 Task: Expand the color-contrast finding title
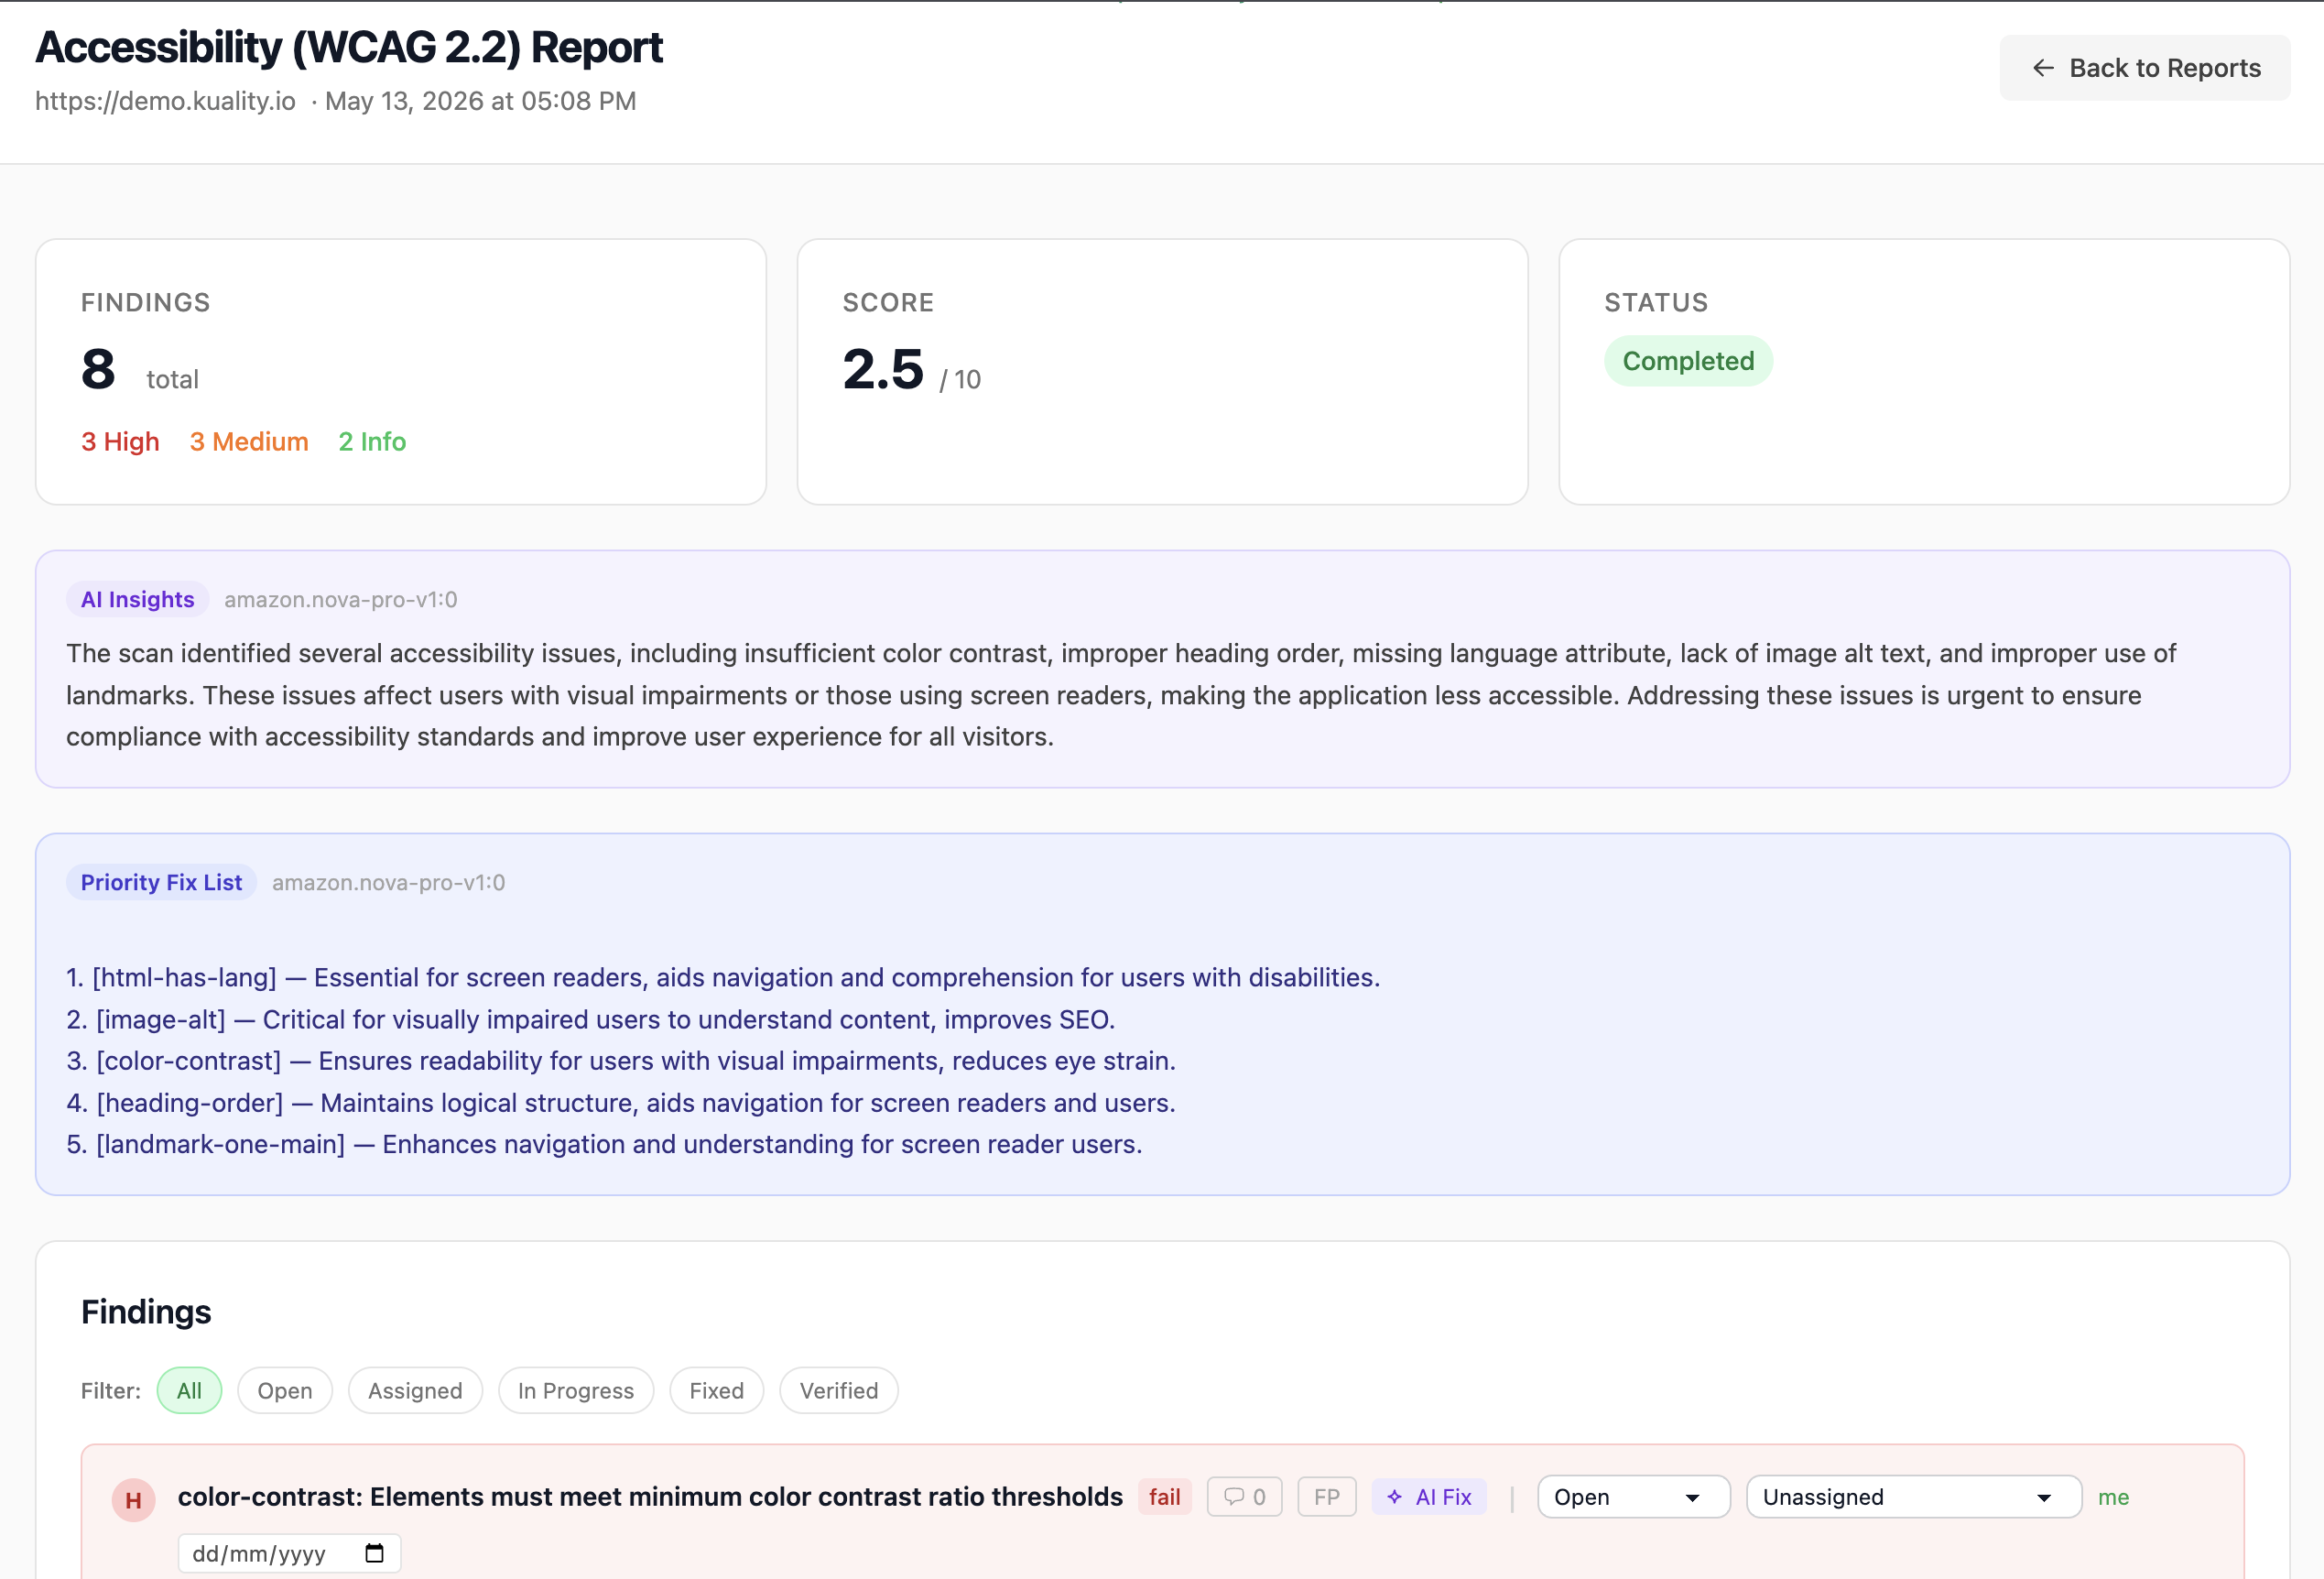coord(650,1496)
